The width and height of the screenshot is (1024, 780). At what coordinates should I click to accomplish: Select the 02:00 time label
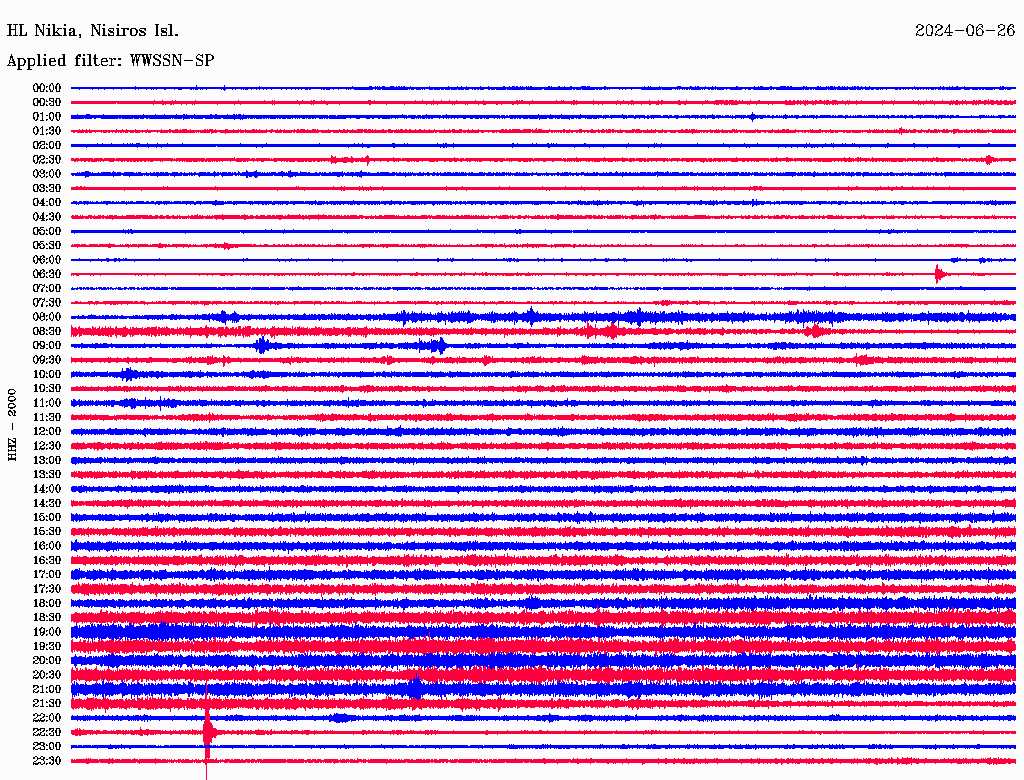pos(47,145)
